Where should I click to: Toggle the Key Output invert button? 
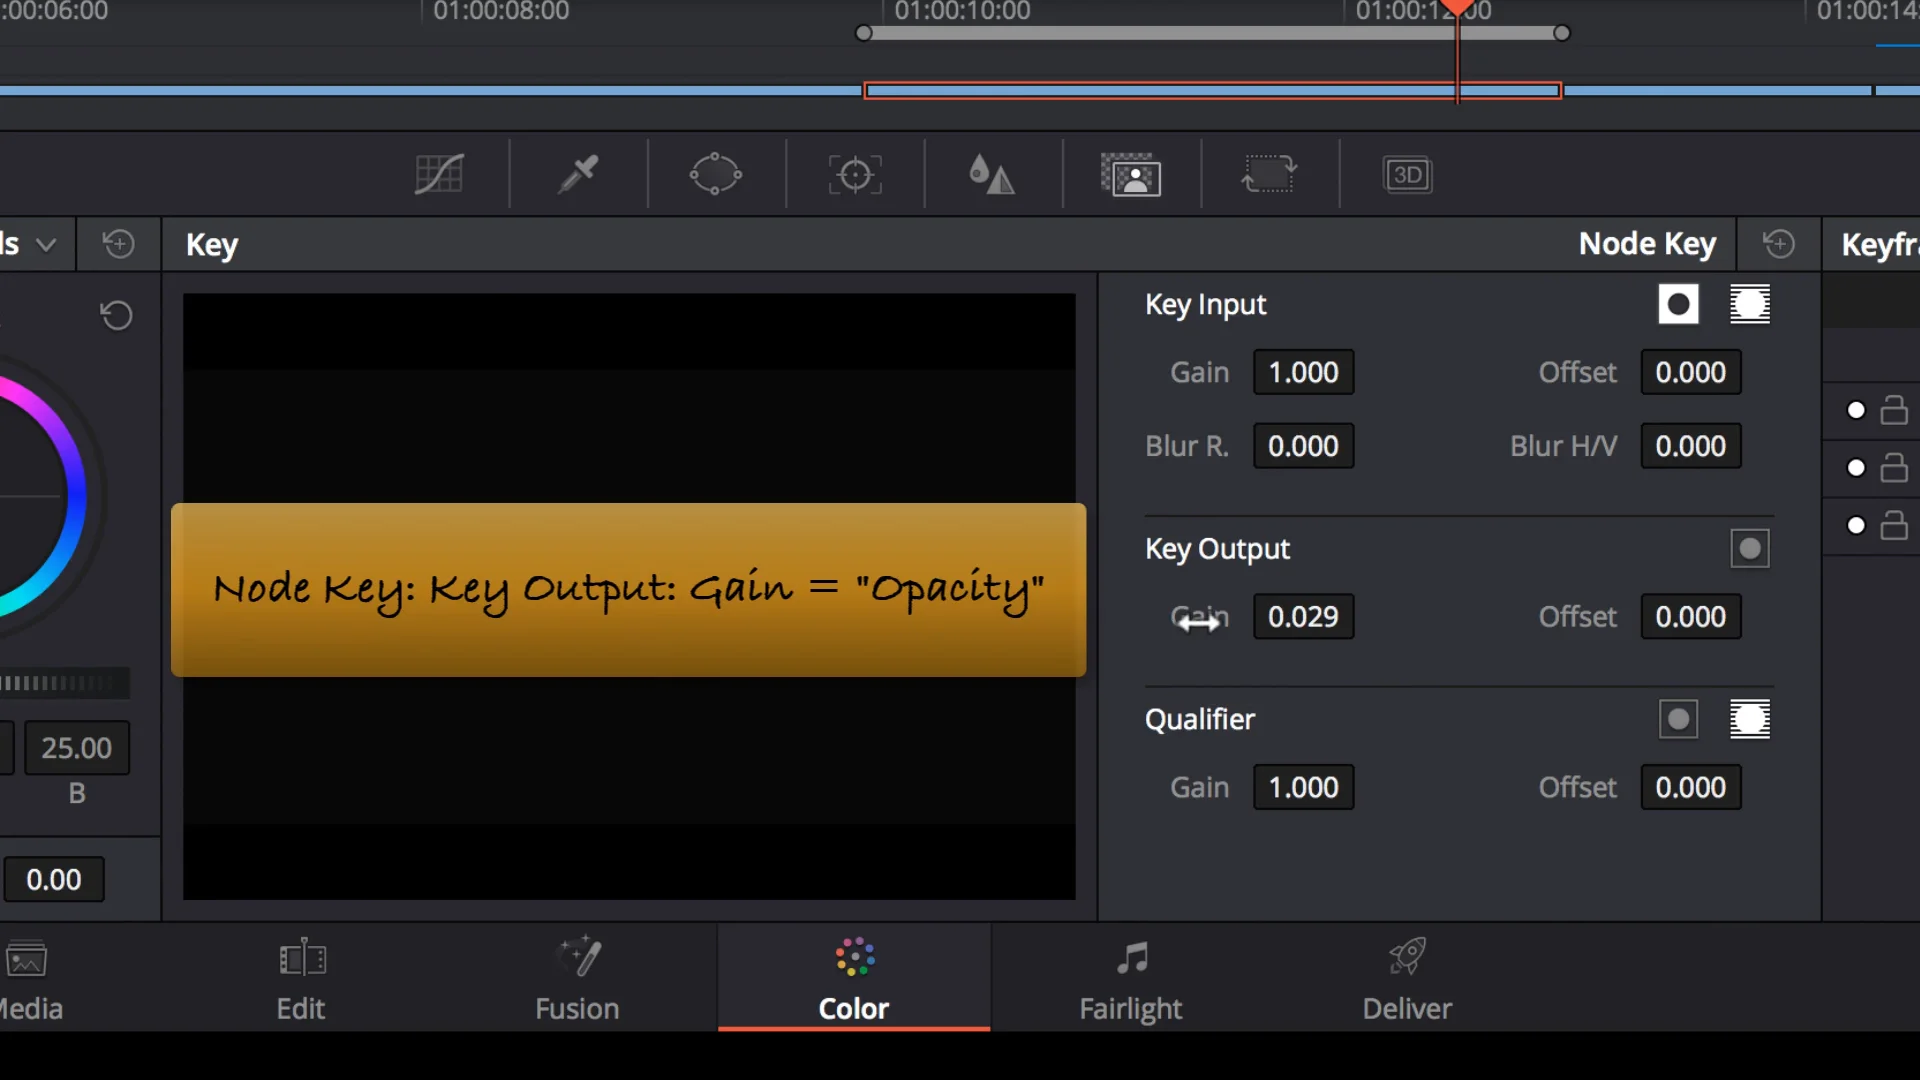coord(1749,548)
